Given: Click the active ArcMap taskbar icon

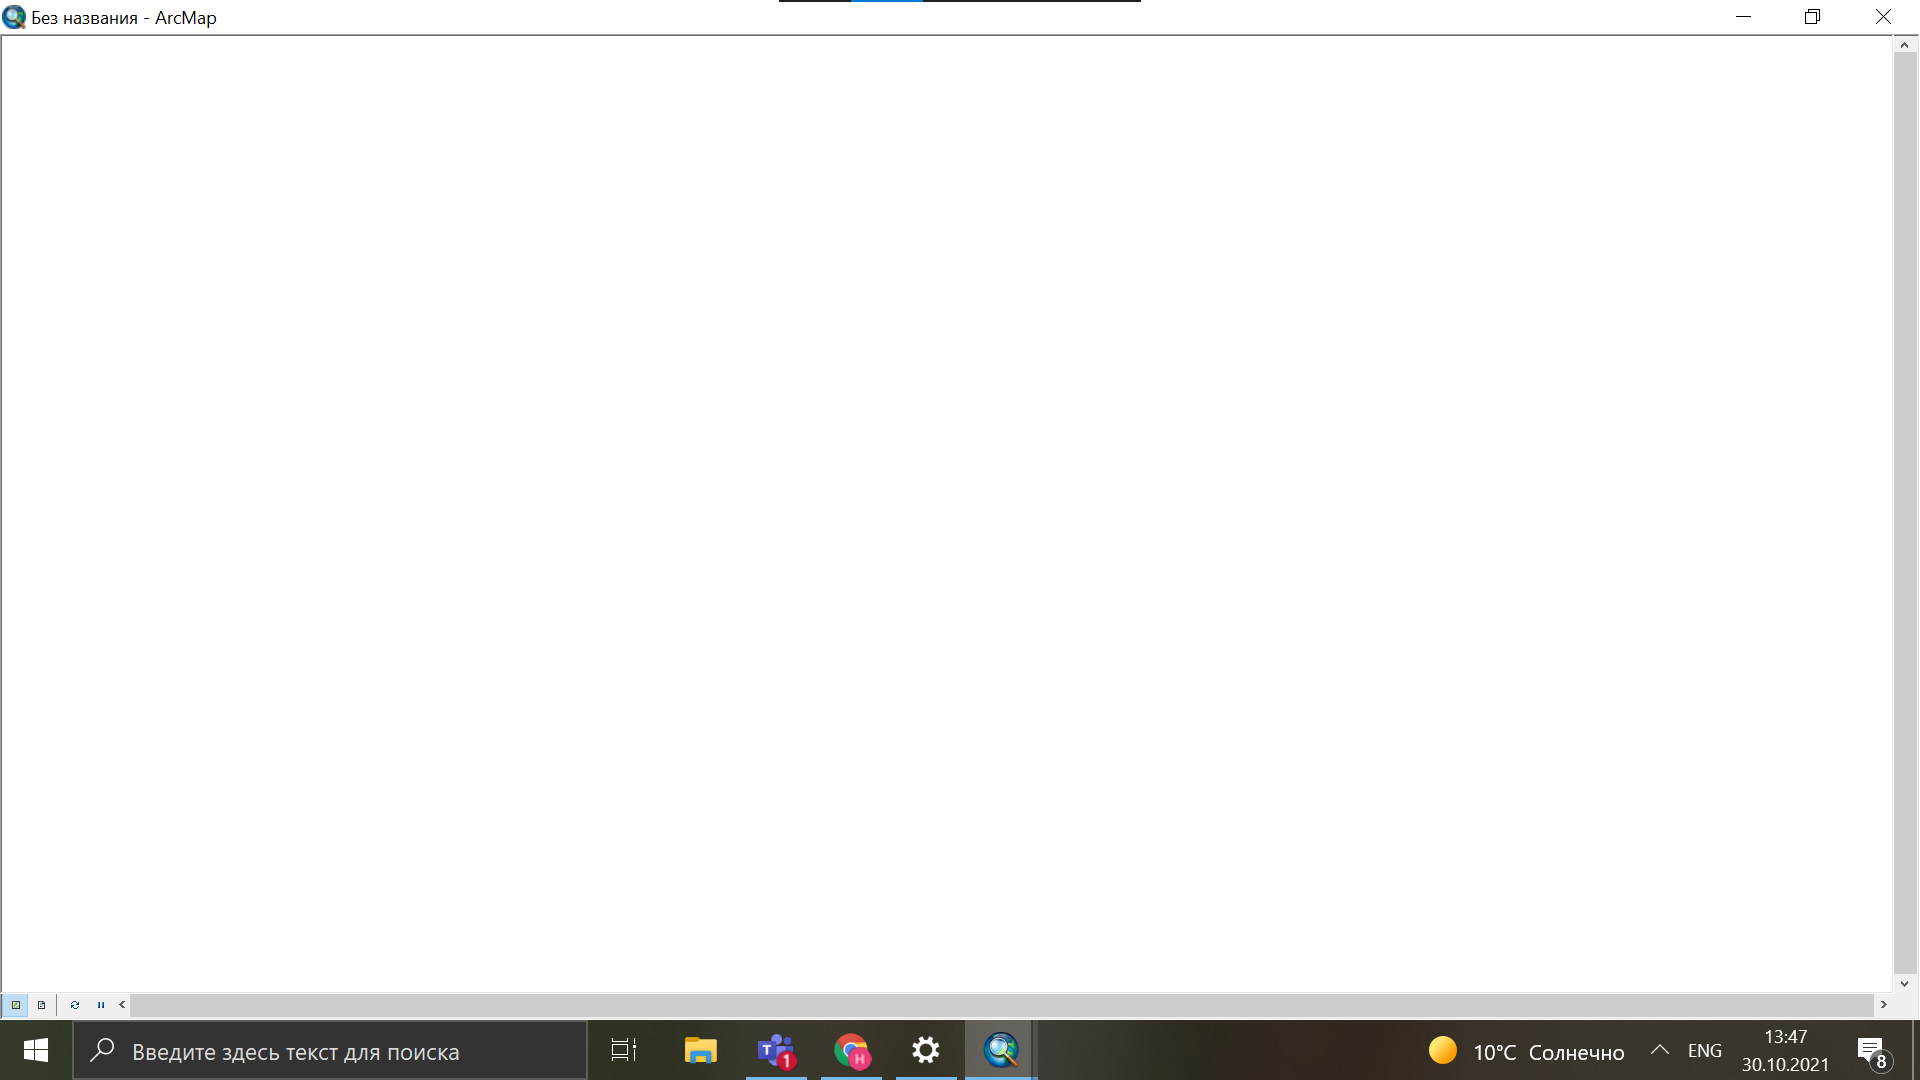Looking at the screenshot, I should tap(1000, 1050).
